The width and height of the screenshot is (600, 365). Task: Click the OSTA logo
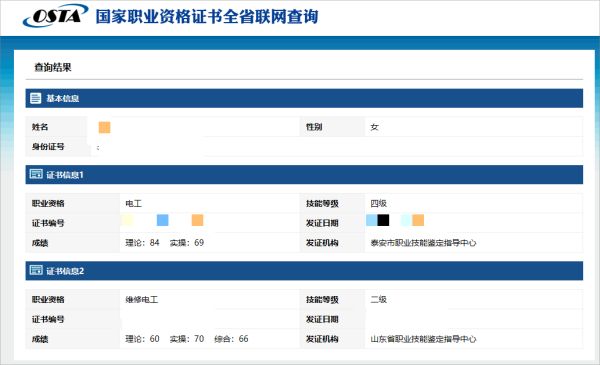click(x=55, y=16)
